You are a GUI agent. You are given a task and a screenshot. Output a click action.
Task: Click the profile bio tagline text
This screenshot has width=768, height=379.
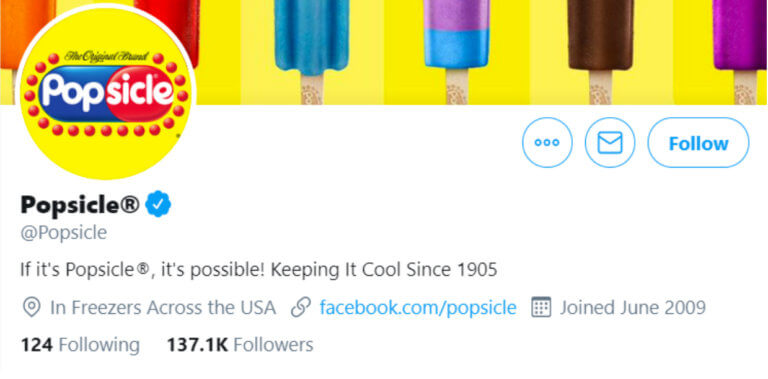[259, 270]
